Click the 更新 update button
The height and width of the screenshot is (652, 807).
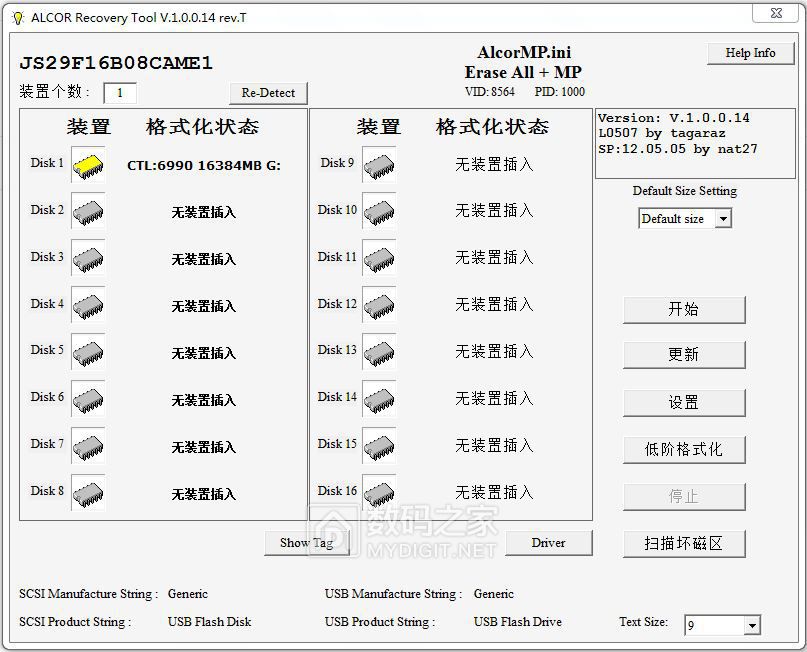pyautogui.click(x=684, y=356)
